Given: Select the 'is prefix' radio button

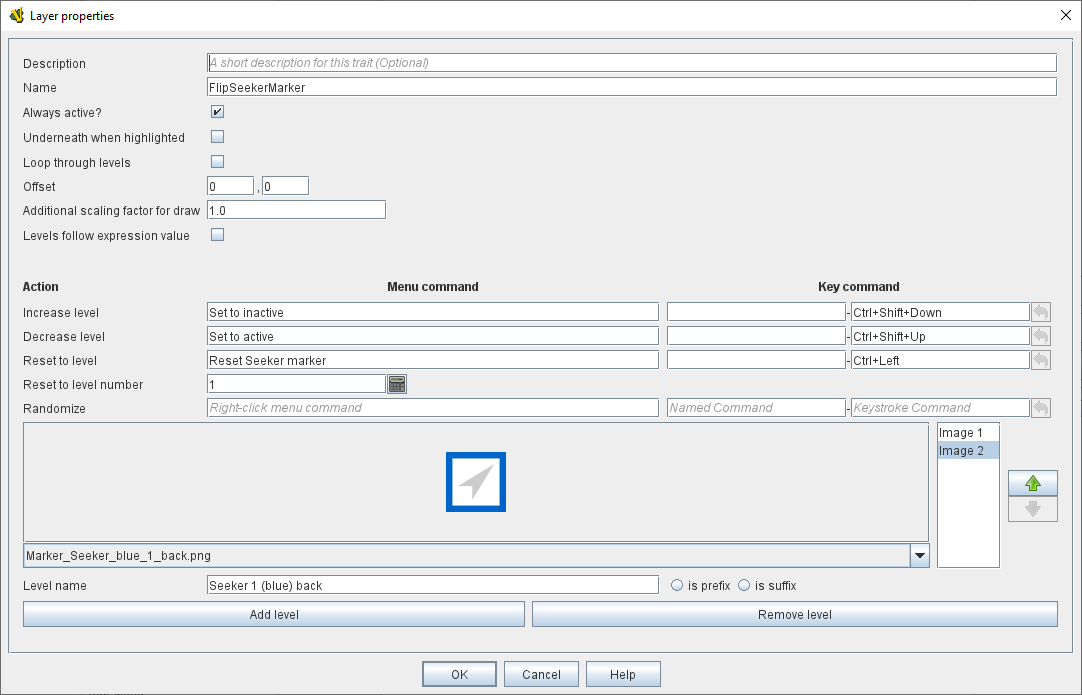Looking at the screenshot, I should pyautogui.click(x=677, y=585).
